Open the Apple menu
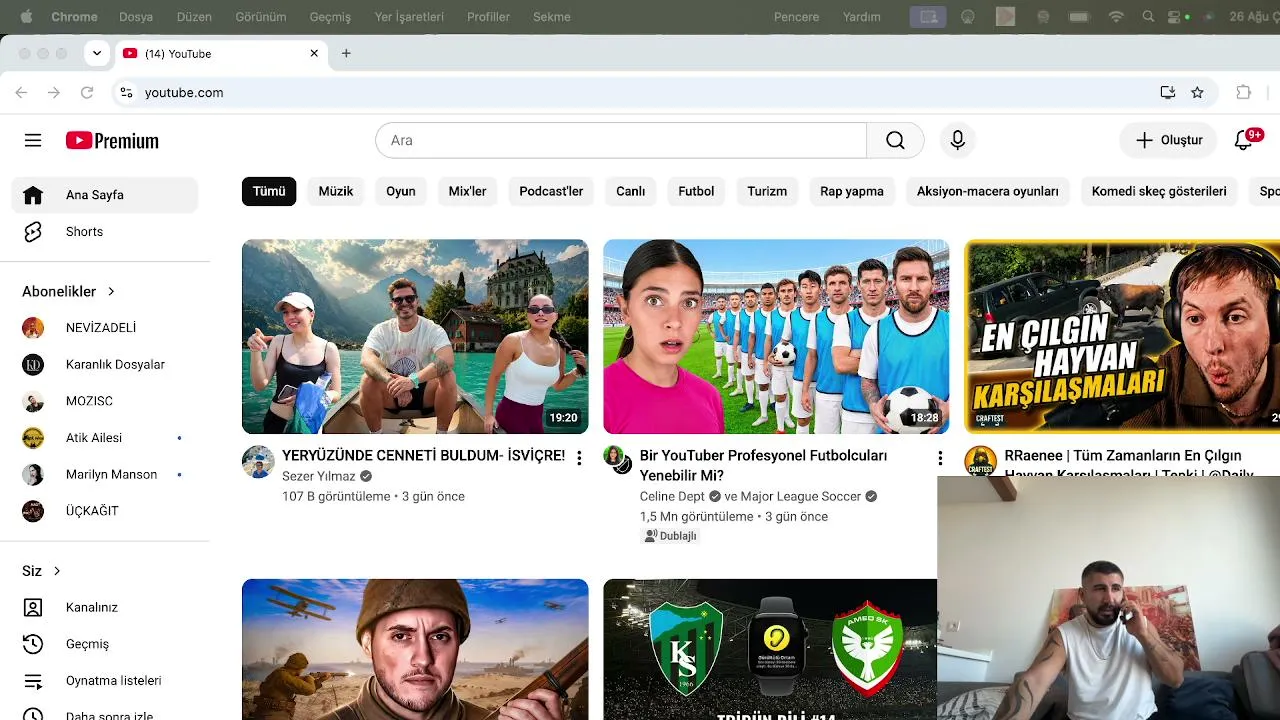Image resolution: width=1280 pixels, height=720 pixels. click(x=26, y=17)
